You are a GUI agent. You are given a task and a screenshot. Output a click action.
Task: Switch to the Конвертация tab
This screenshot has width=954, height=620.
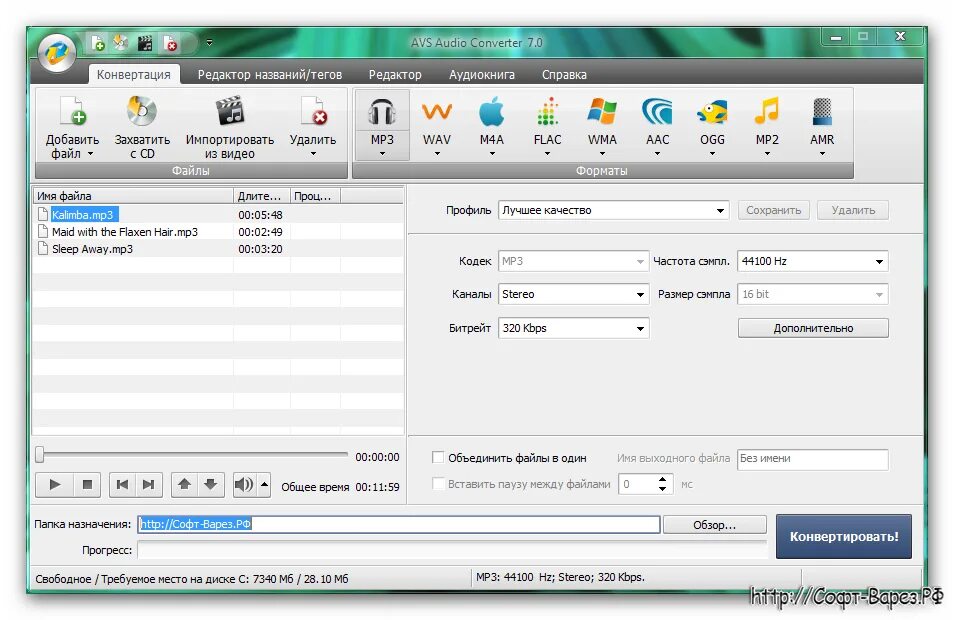pyautogui.click(x=134, y=75)
